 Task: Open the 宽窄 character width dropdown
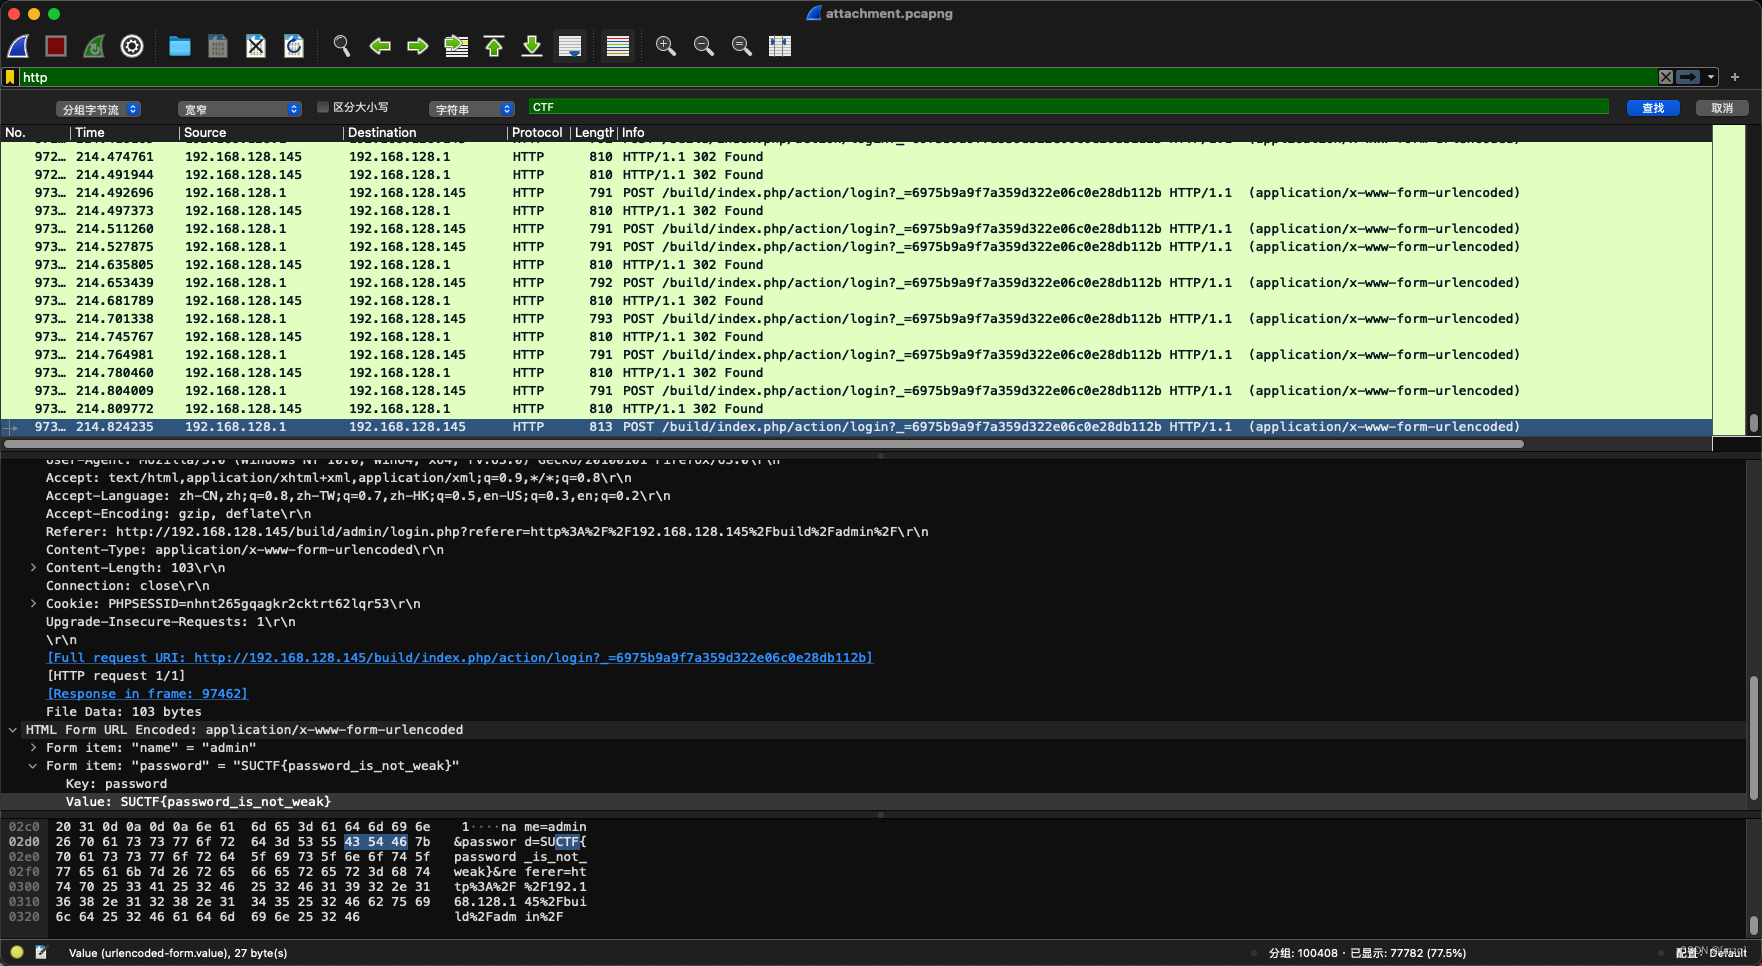tap(240, 109)
